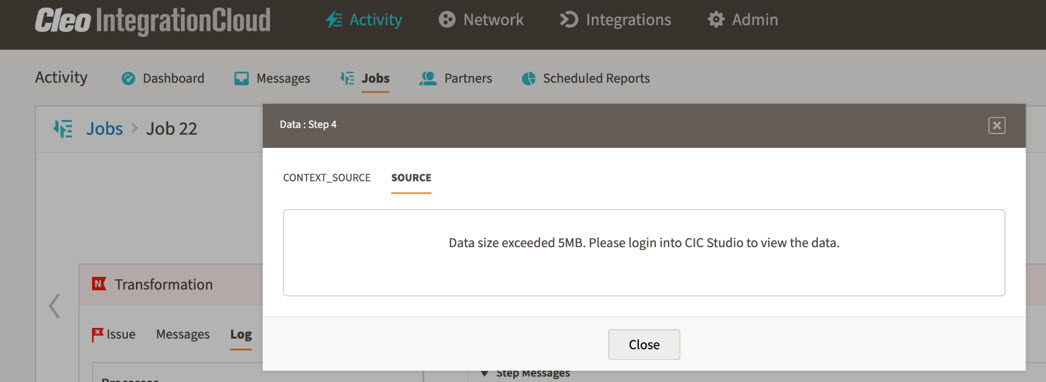
Task: Click the Jobs breadcrumb icon
Action: tap(63, 129)
